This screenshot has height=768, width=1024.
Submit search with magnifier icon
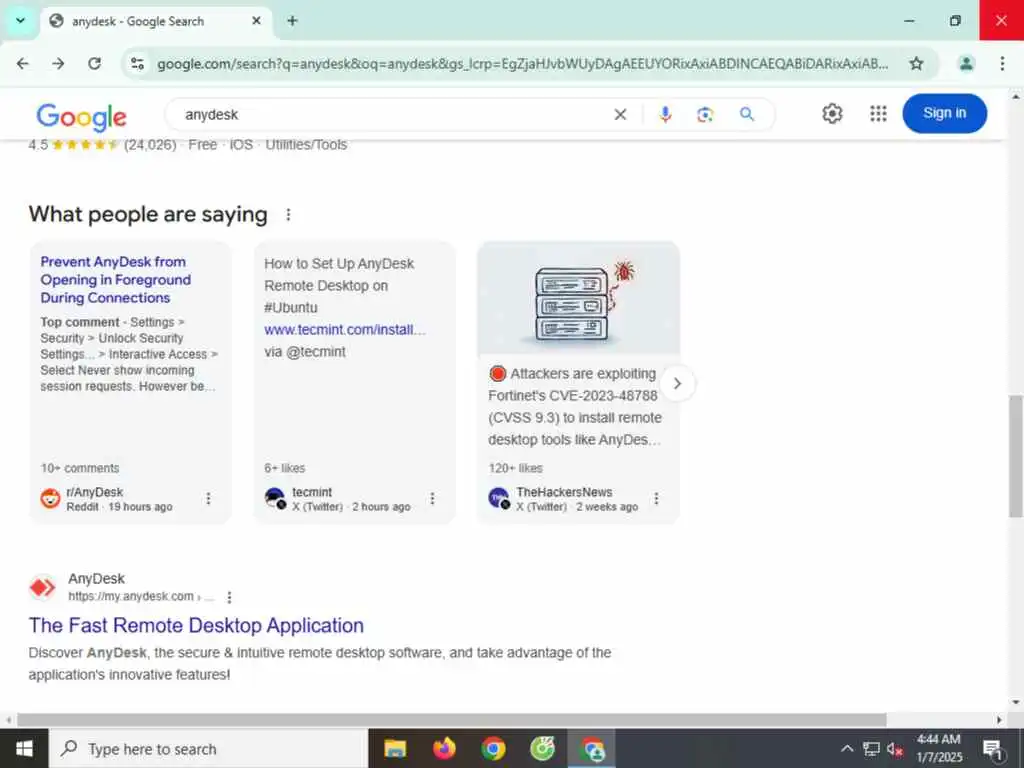[x=746, y=114]
